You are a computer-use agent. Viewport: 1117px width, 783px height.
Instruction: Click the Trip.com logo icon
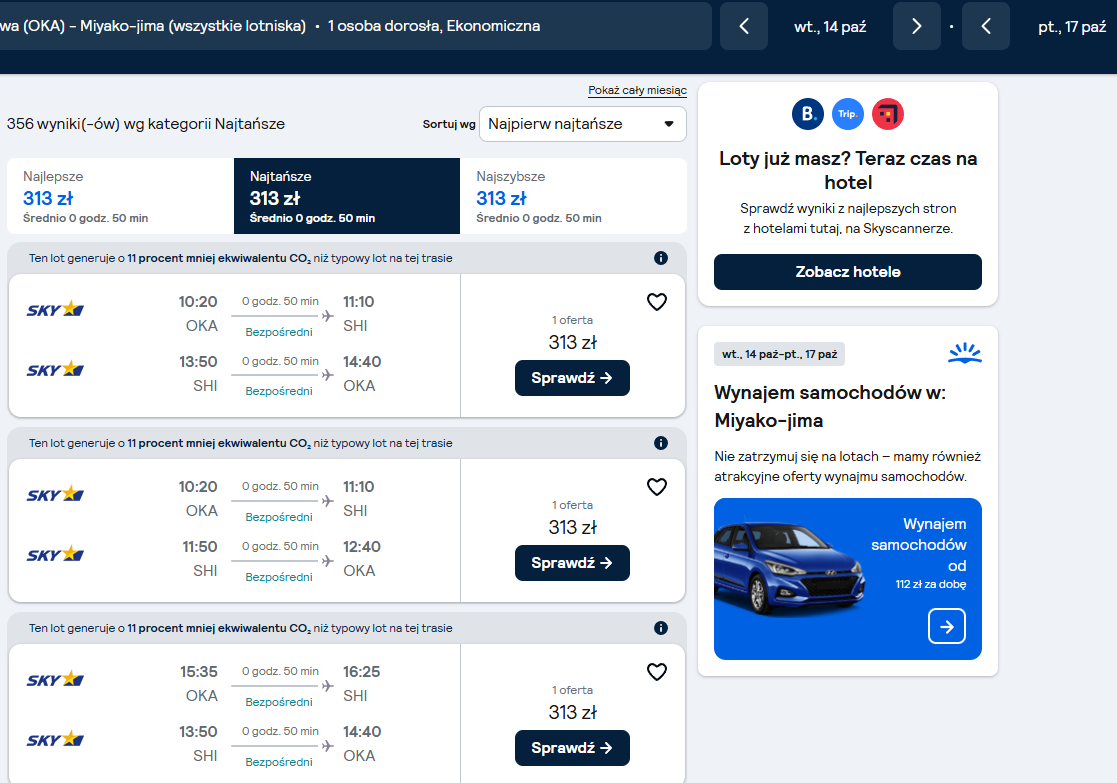848,114
